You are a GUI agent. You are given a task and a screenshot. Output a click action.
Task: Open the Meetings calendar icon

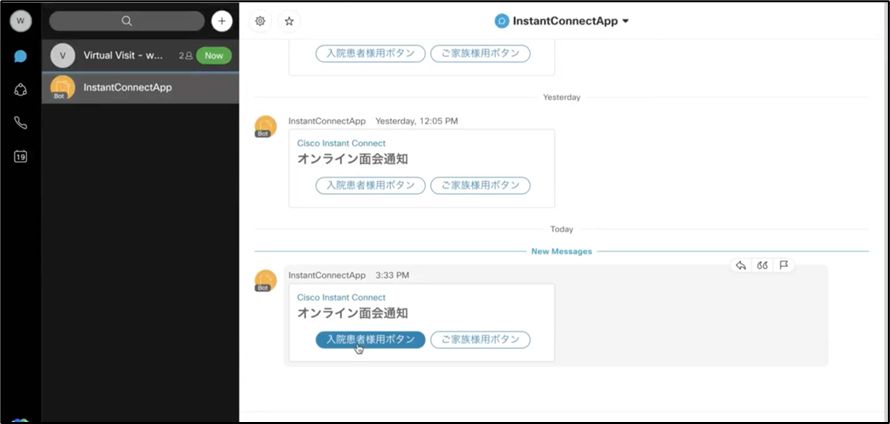[20, 157]
